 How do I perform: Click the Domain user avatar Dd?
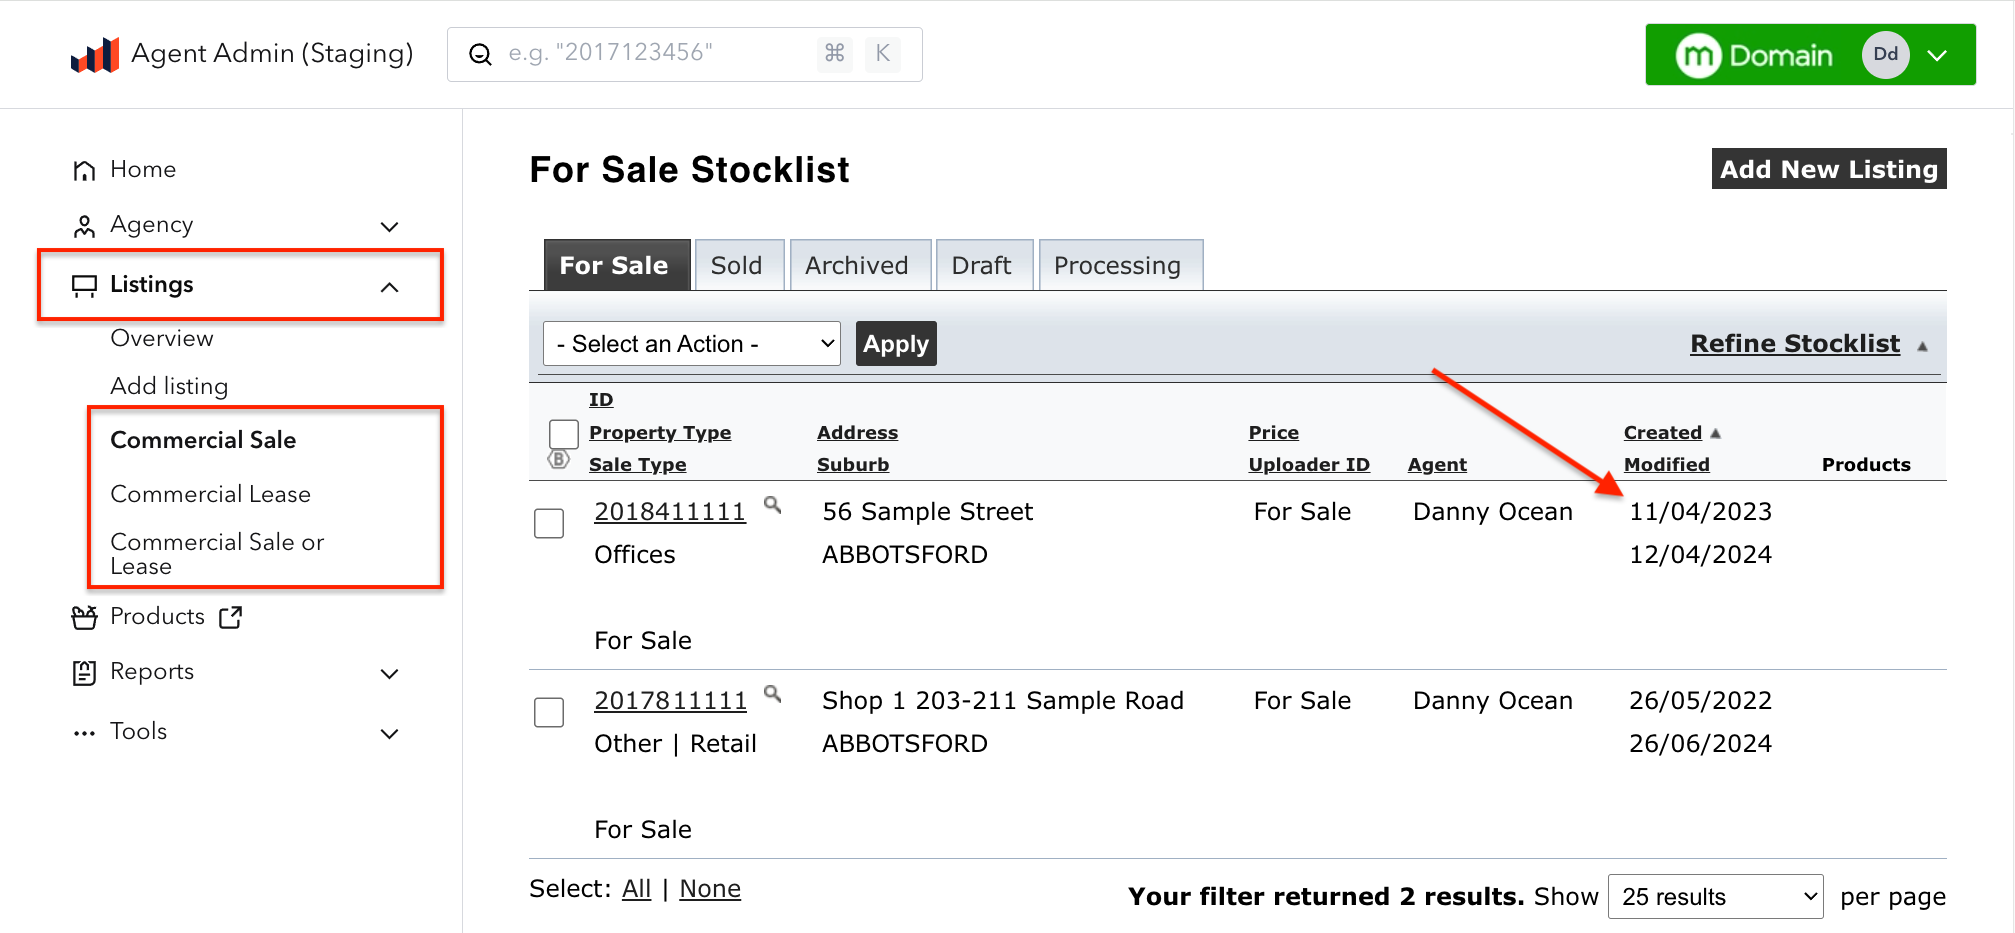point(1885,55)
